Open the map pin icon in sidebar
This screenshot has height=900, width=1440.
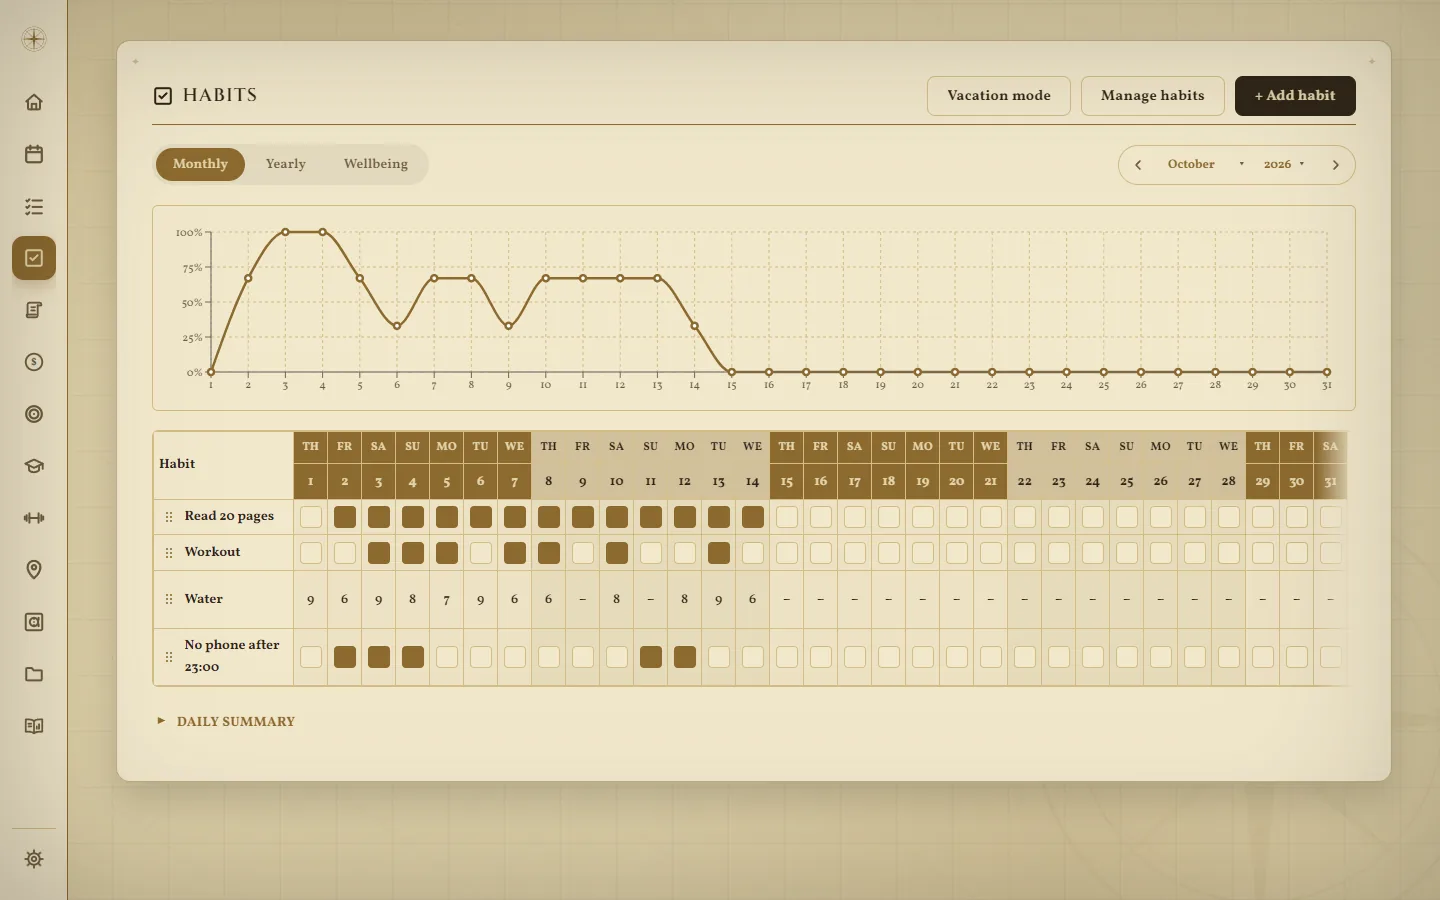pyautogui.click(x=34, y=570)
